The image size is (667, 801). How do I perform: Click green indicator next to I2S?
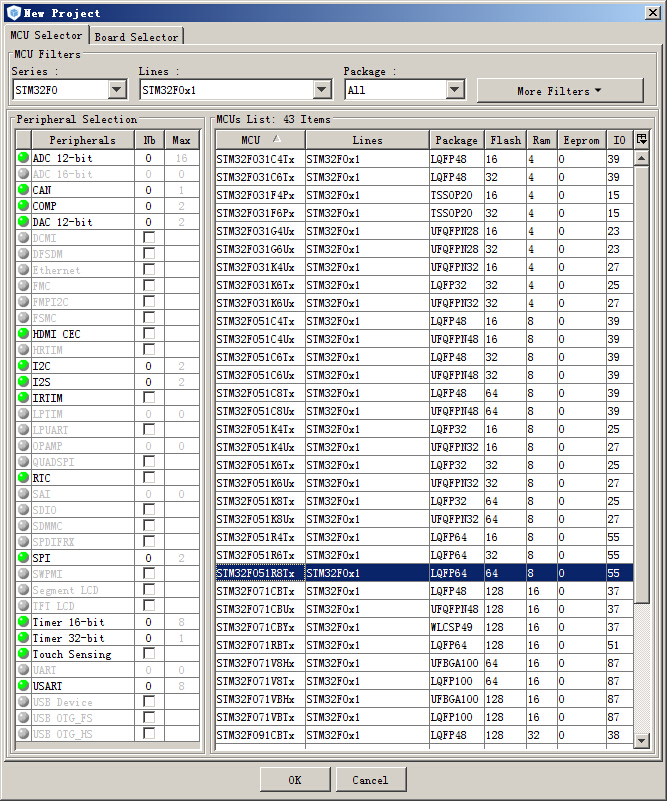coord(23,382)
